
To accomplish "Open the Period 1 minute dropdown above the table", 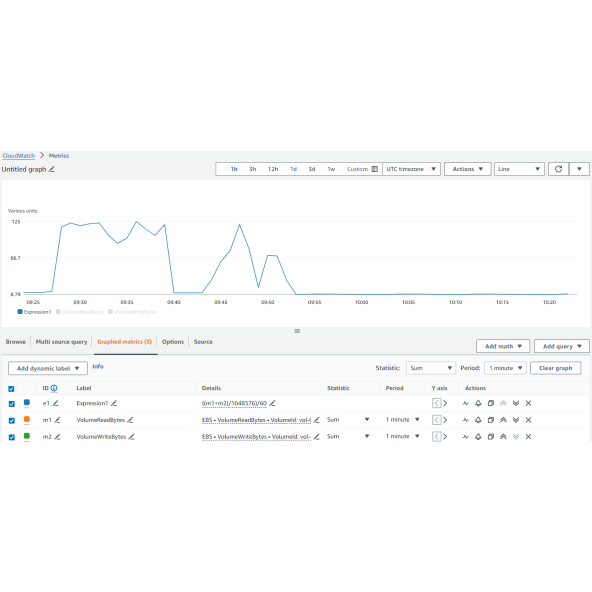I will point(505,368).
